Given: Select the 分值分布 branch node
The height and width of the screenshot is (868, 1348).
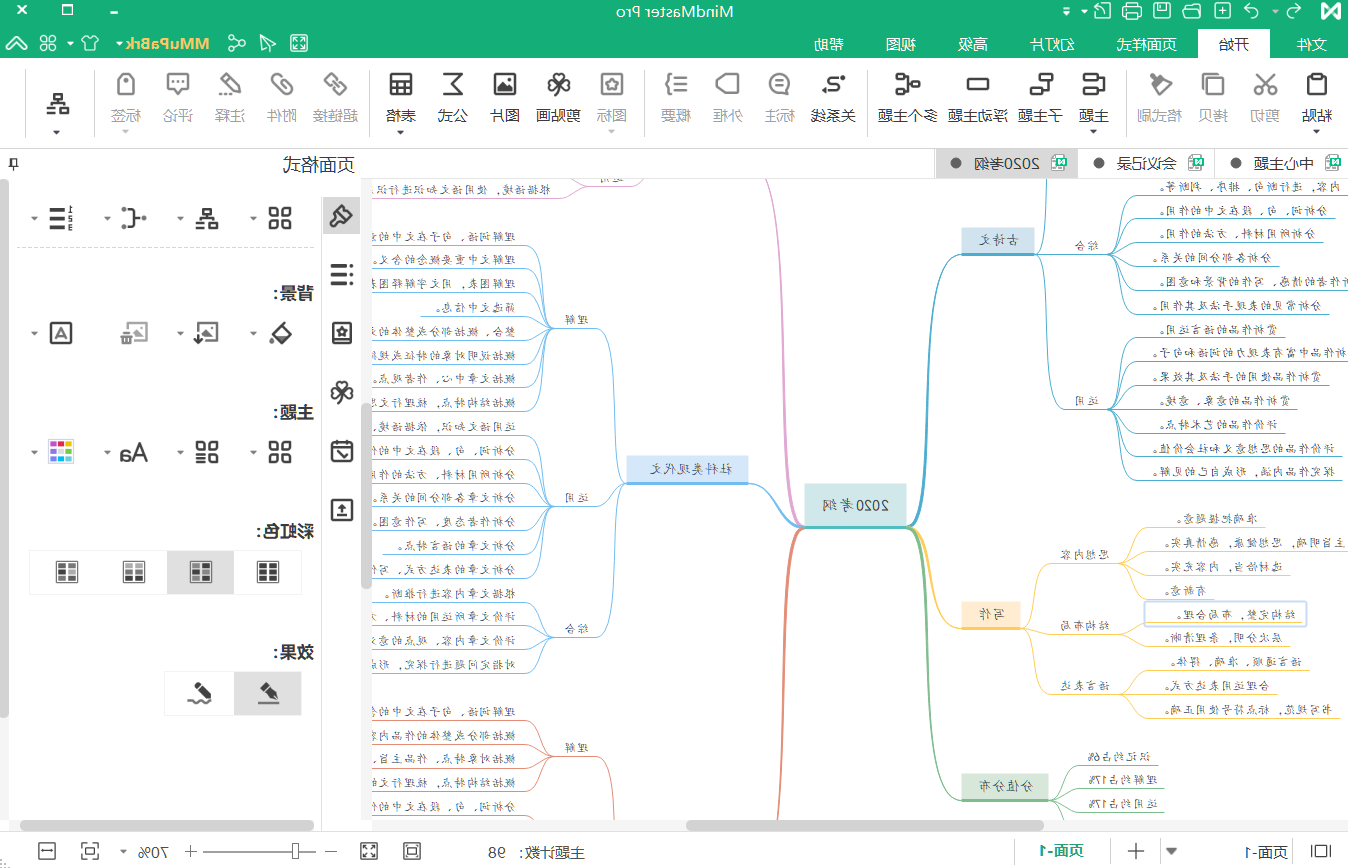Looking at the screenshot, I should tap(1004, 786).
